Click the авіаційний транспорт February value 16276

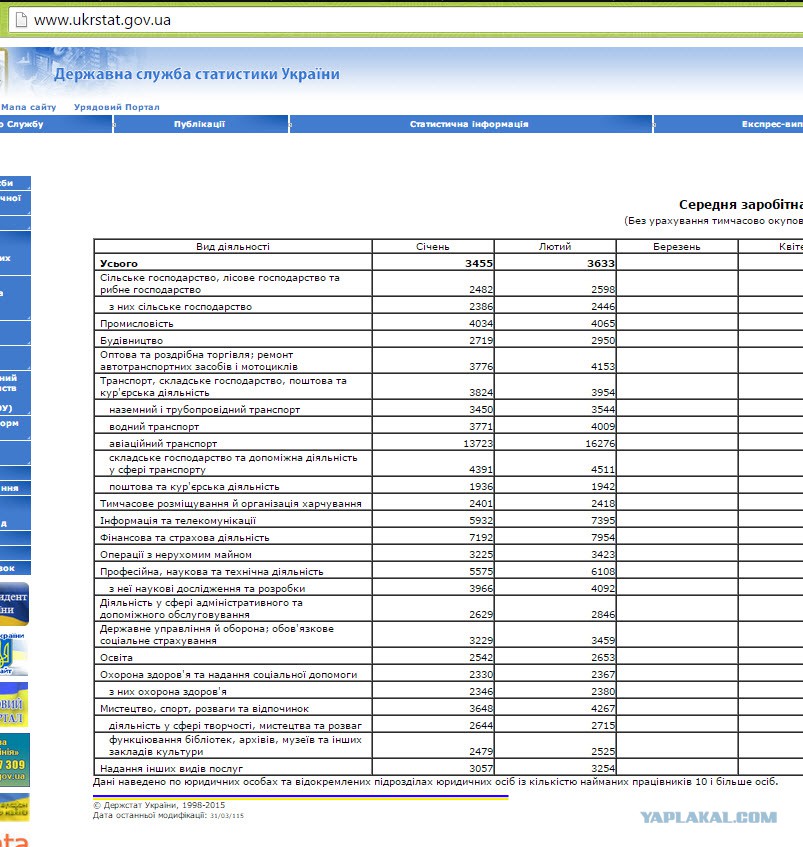(x=599, y=443)
